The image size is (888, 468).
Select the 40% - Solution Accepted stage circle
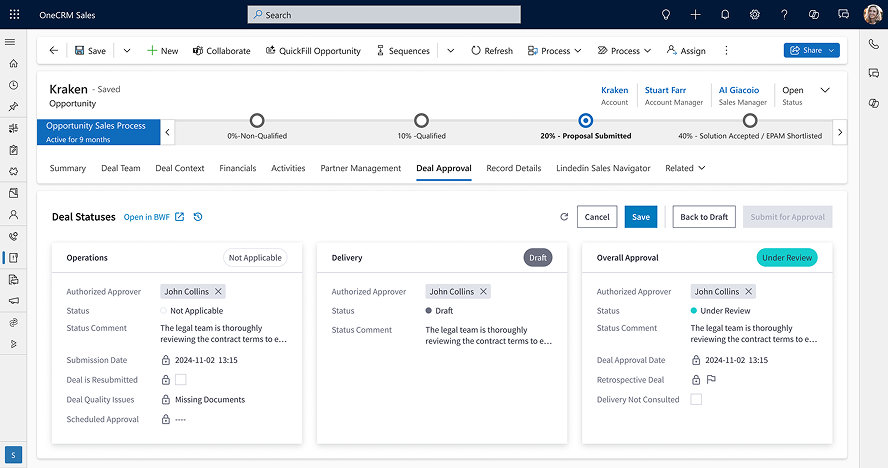(x=750, y=120)
